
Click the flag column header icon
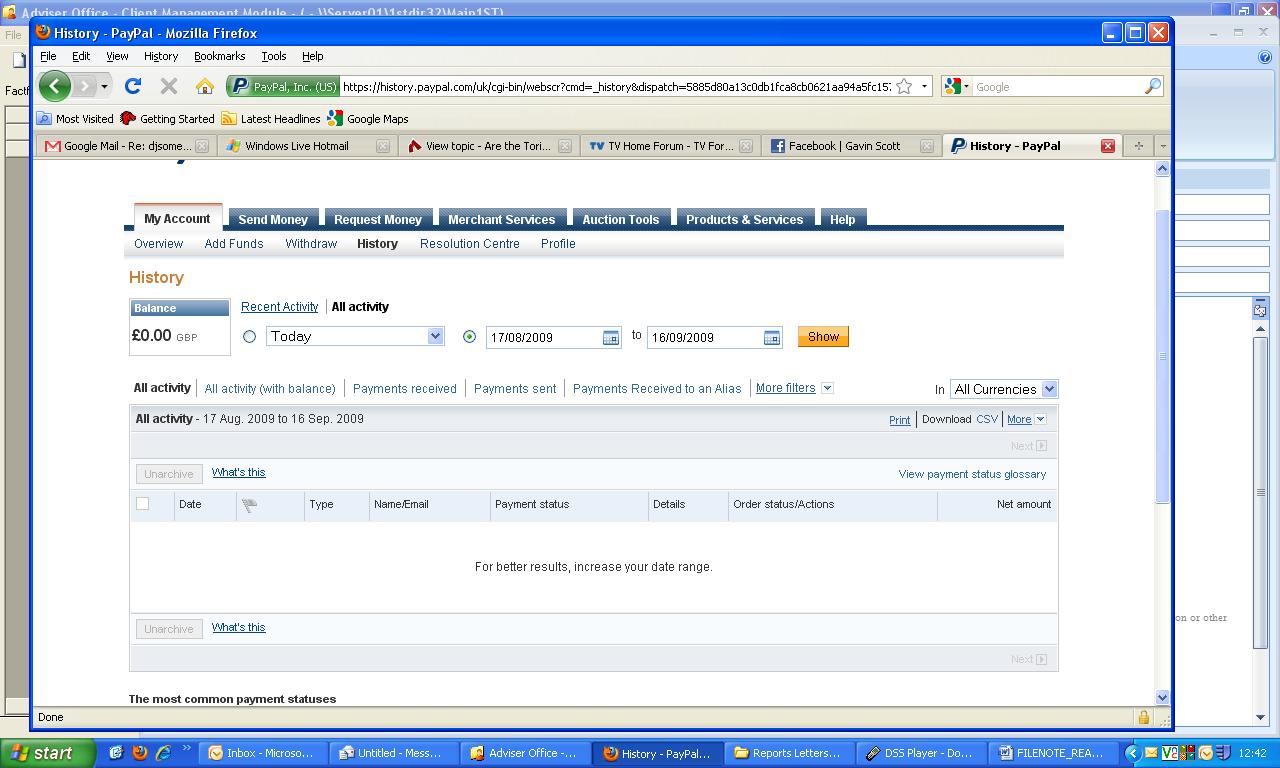(x=250, y=505)
